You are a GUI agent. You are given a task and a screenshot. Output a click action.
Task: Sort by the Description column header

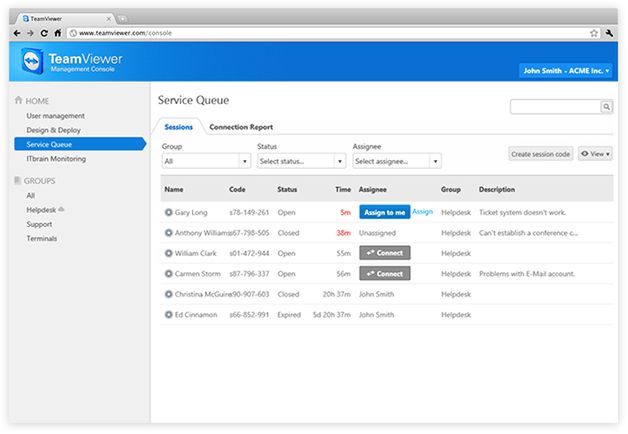click(497, 189)
